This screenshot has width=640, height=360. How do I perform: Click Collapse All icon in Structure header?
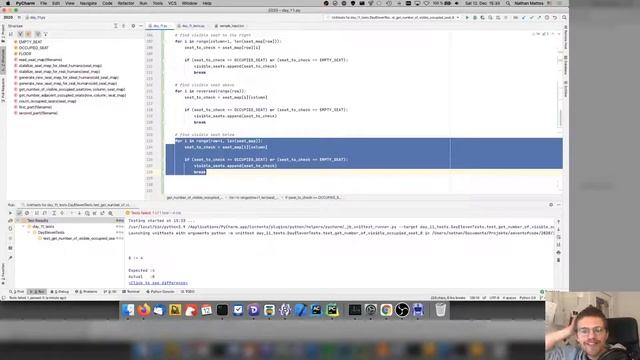pyautogui.click(x=124, y=26)
